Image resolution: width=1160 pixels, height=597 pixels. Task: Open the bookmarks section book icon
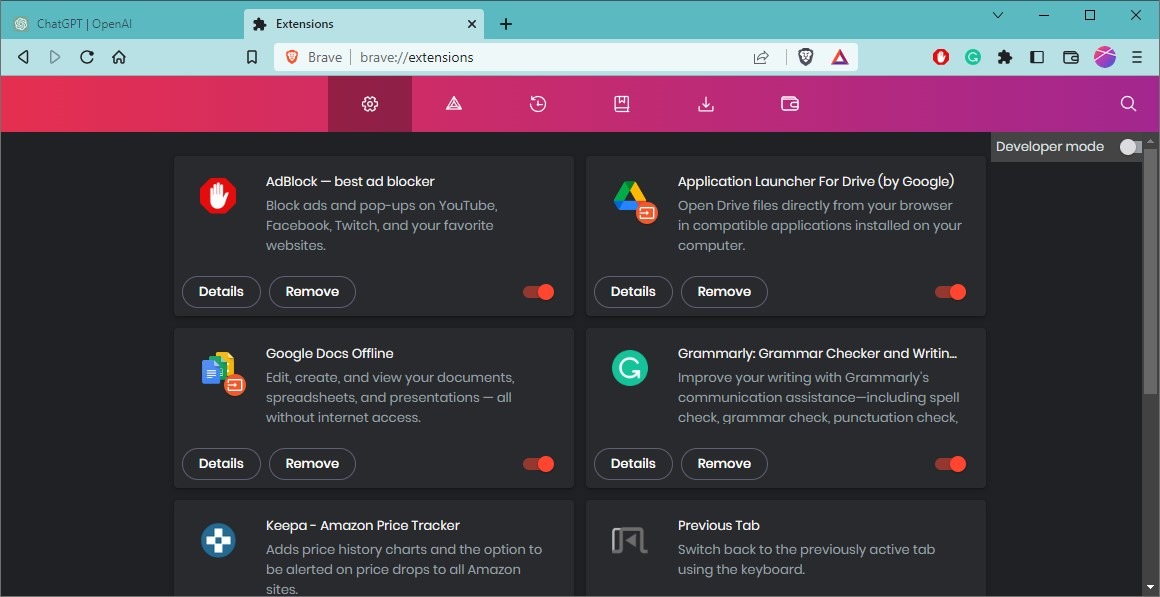coord(622,103)
